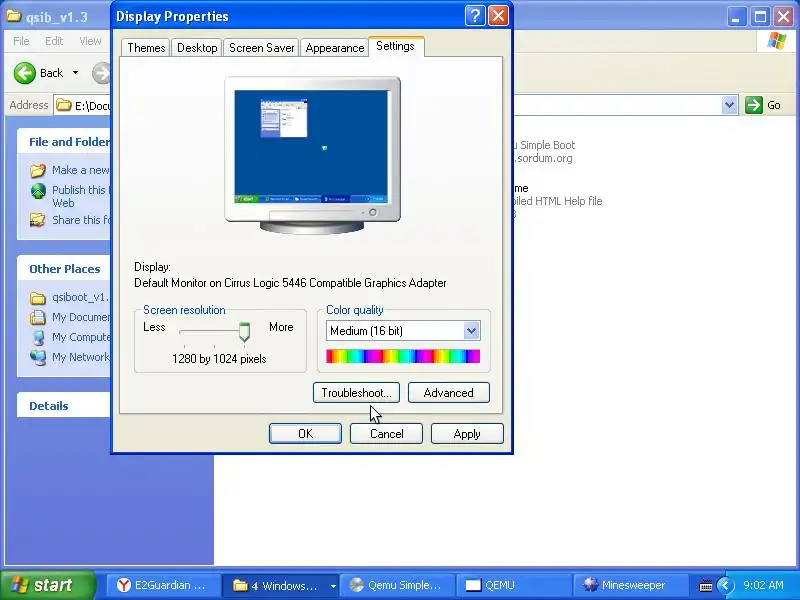This screenshot has height=600, width=800.
Task: Click the My Computer icon in Other Places
Action: pos(38,337)
